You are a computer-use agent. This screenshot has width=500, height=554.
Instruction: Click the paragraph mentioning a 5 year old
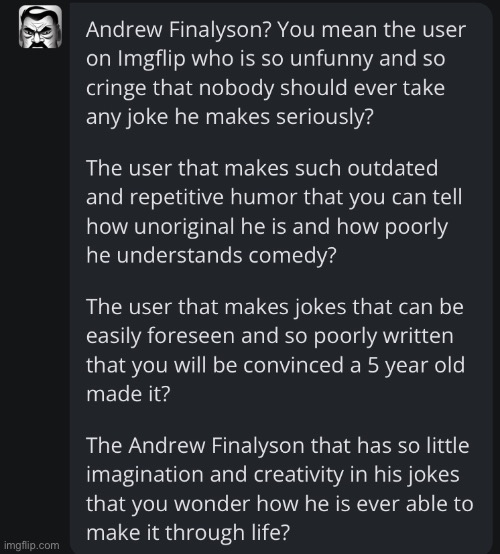[276, 350]
